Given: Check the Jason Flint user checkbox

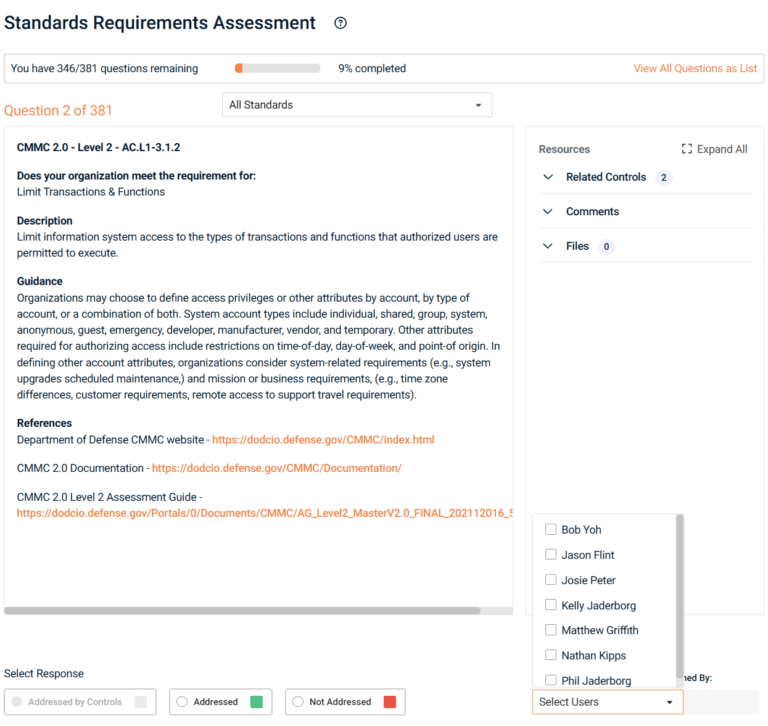Looking at the screenshot, I should (551, 555).
